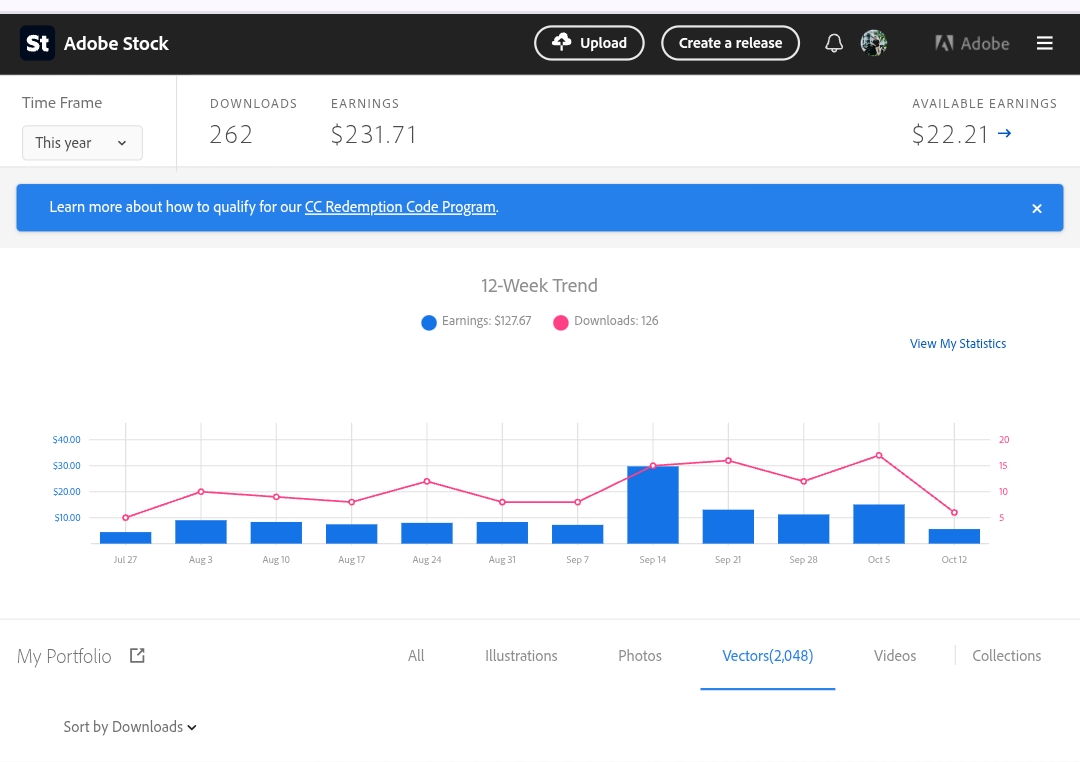This screenshot has width=1080, height=762.
Task: Click the Adobe Stock St logo icon
Action: tap(37, 43)
